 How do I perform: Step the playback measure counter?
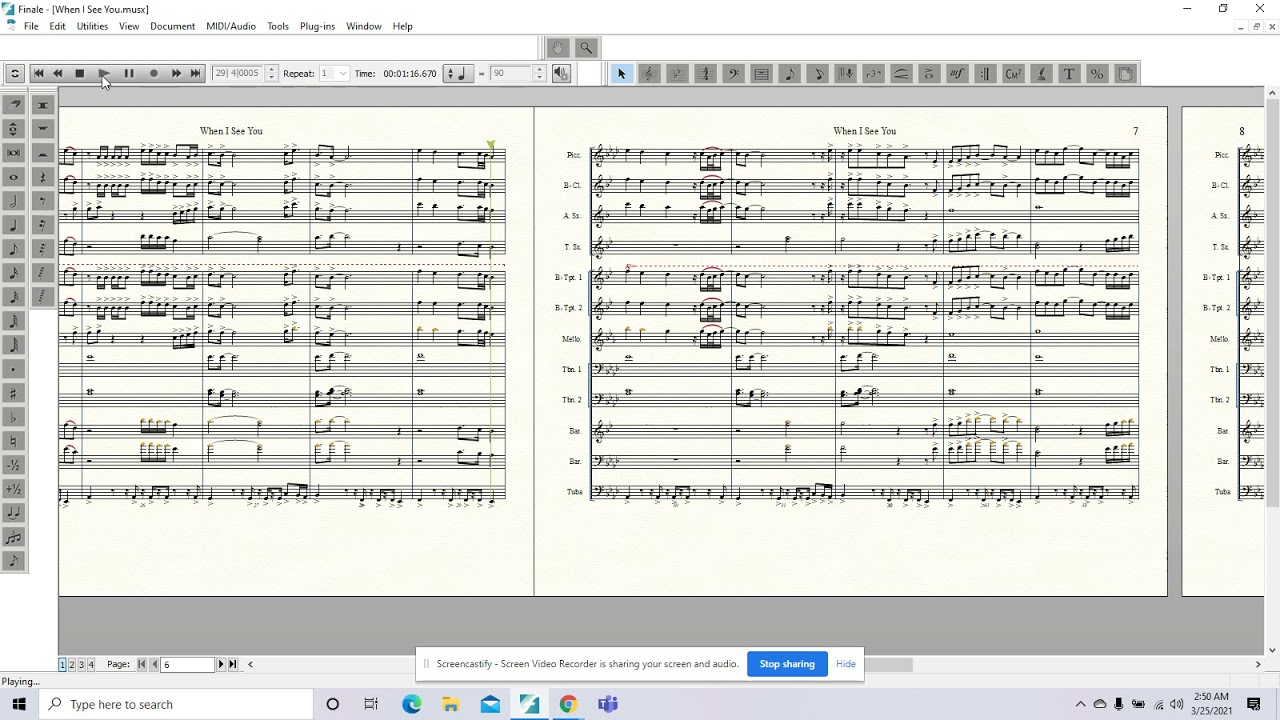pos(271,73)
